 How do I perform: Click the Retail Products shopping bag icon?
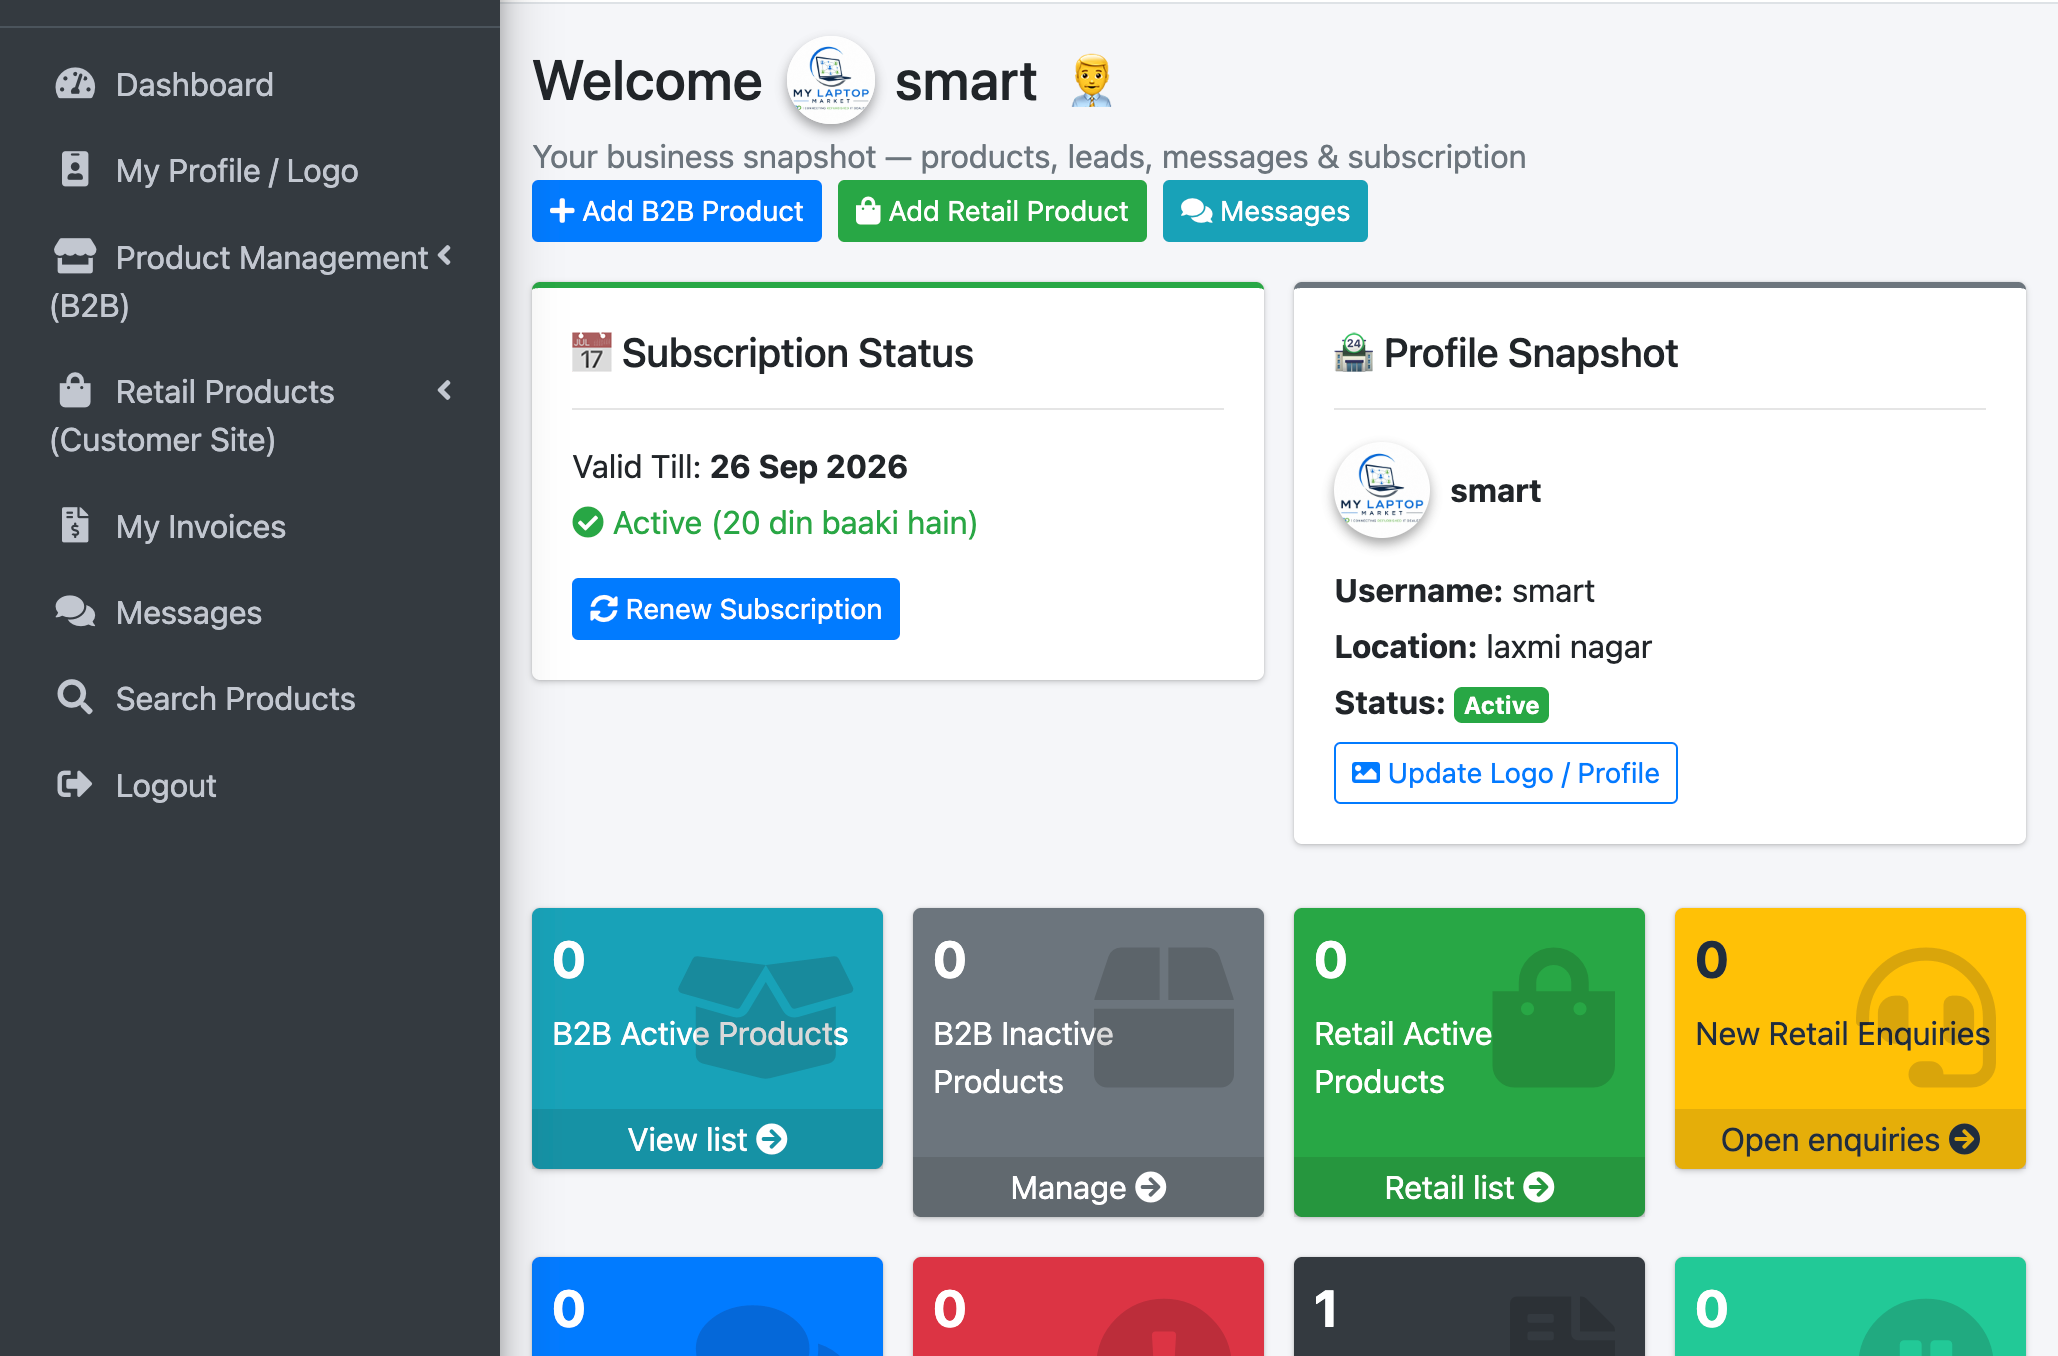click(75, 390)
